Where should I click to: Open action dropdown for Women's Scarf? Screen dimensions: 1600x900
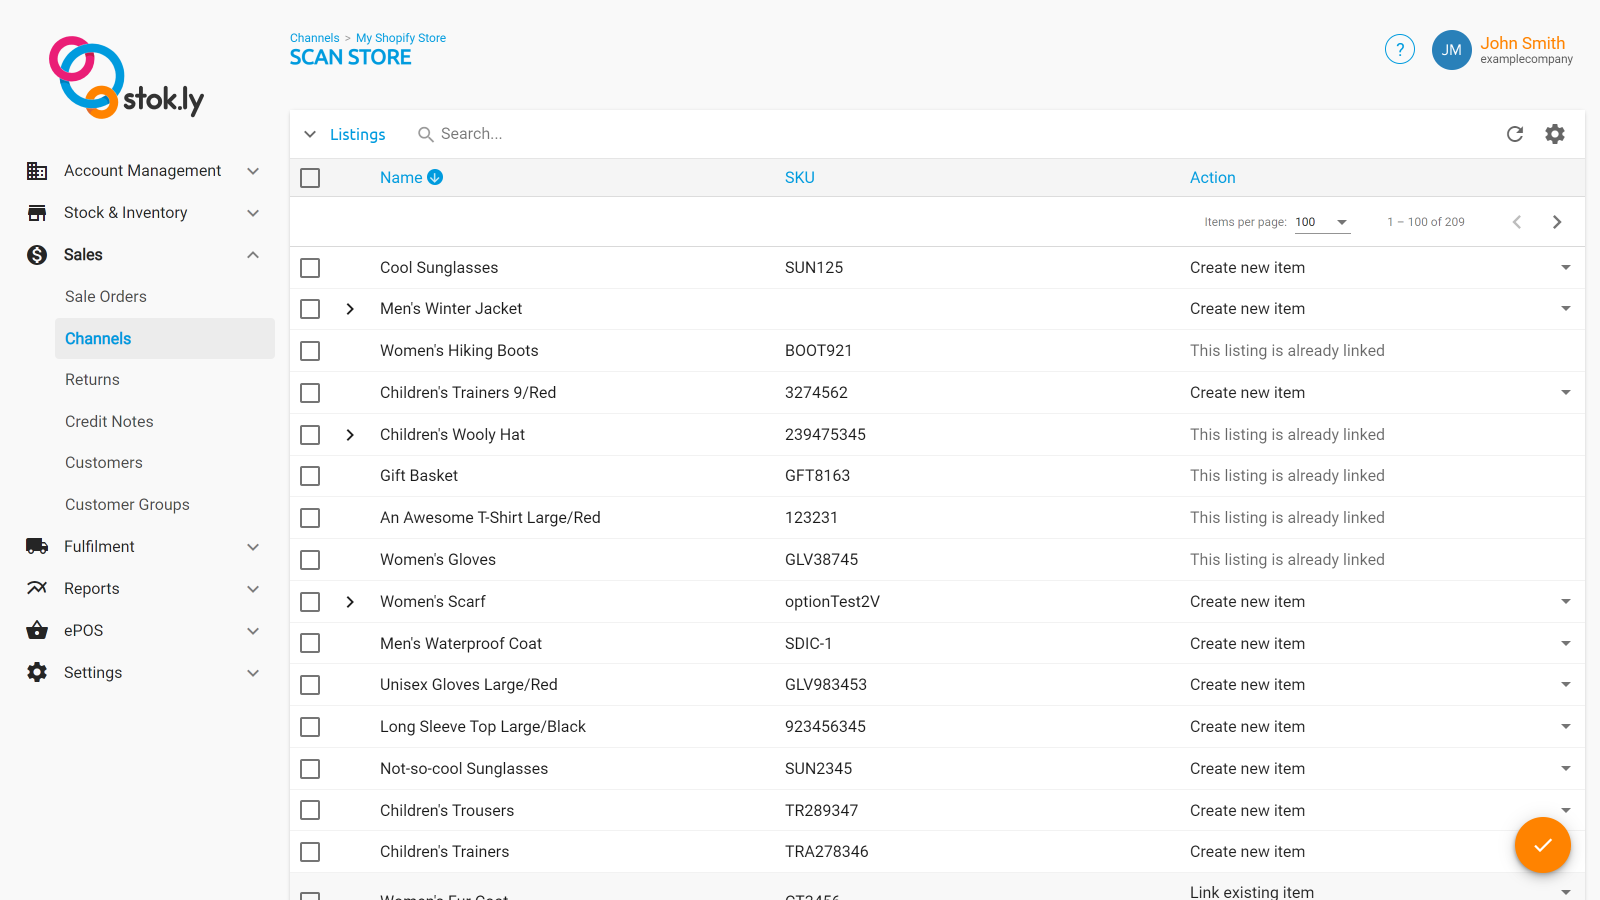tap(1565, 601)
